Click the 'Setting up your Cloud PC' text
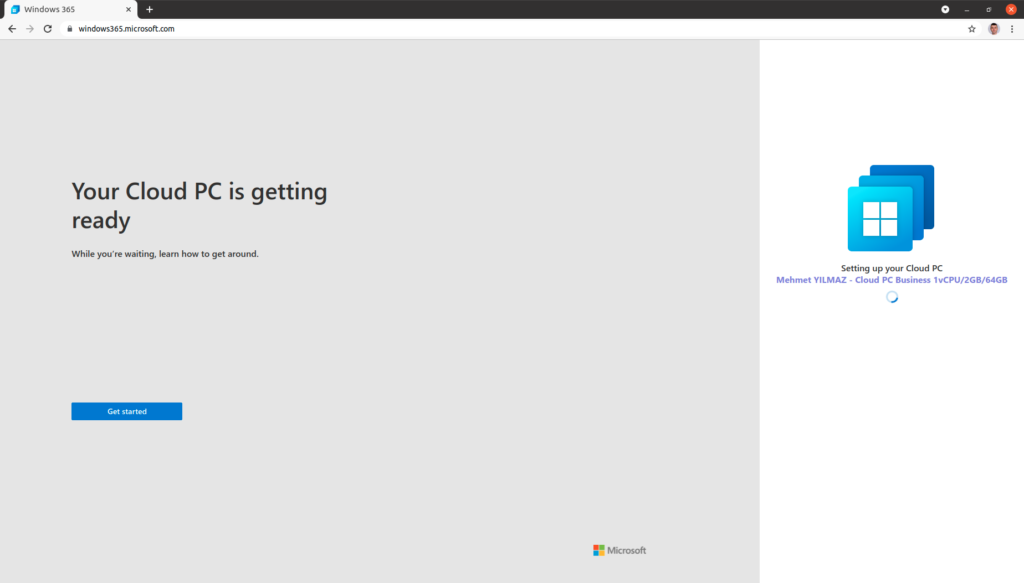Viewport: 1024px width, 583px height. point(891,268)
